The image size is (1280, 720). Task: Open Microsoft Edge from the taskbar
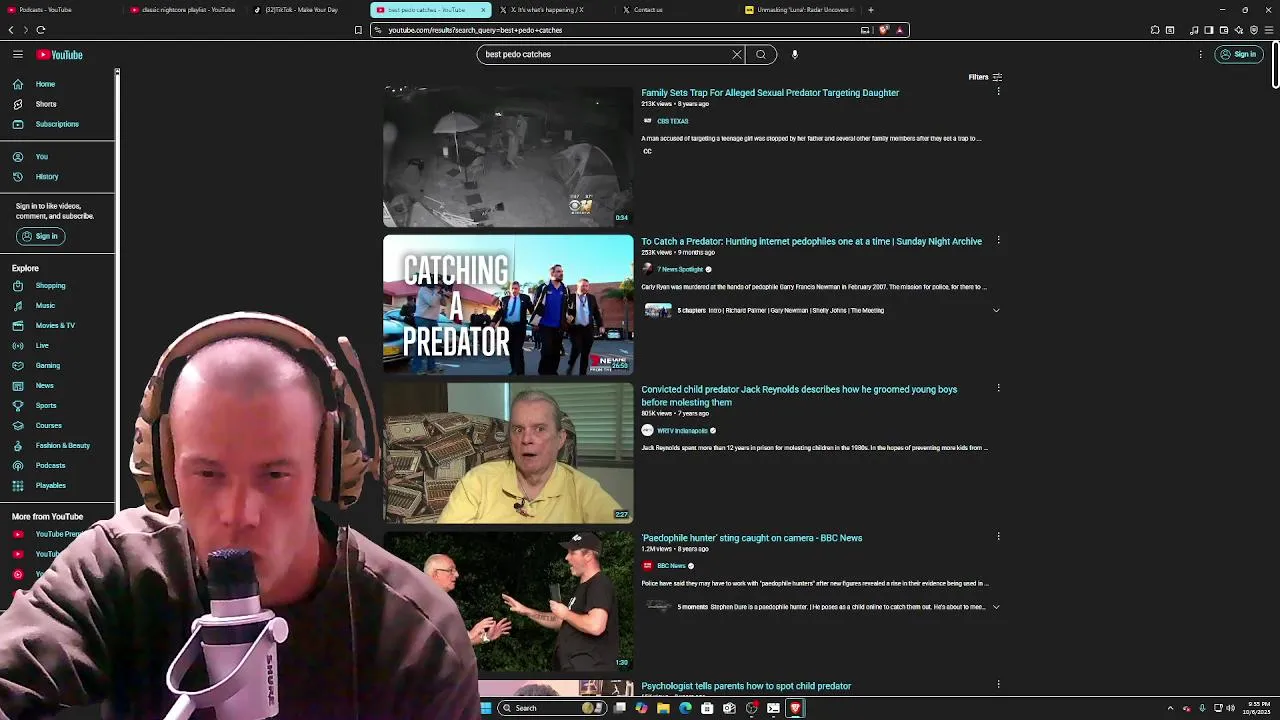point(685,708)
